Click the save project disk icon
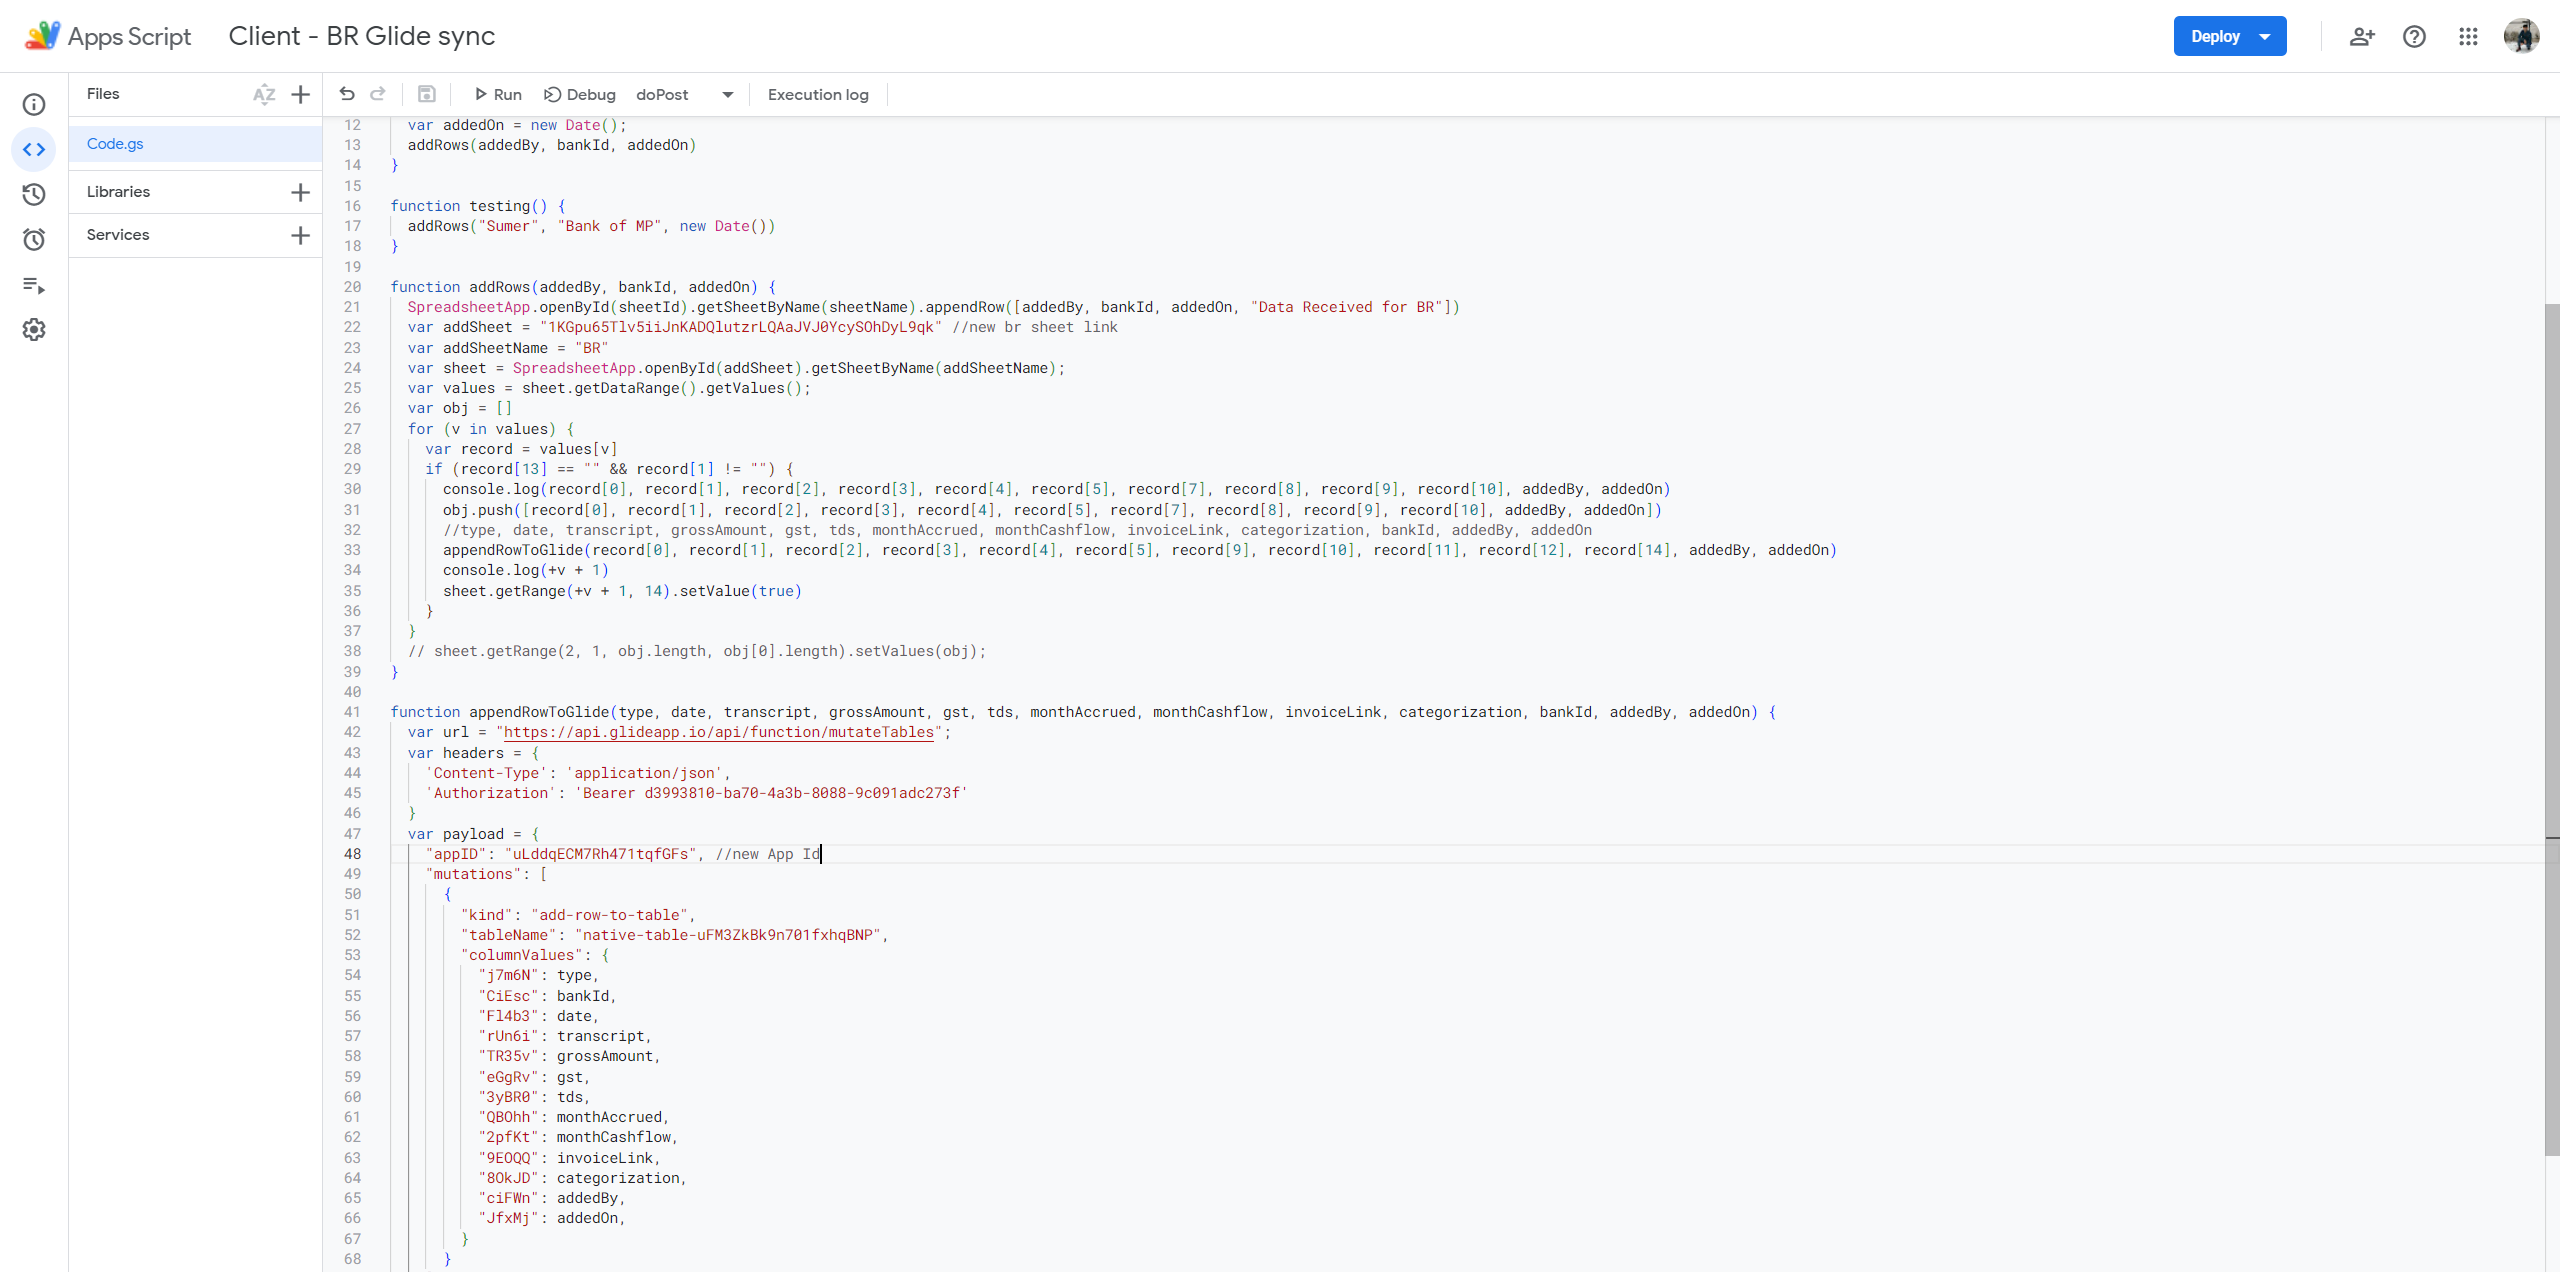This screenshot has height=1272, width=2560. [427, 94]
